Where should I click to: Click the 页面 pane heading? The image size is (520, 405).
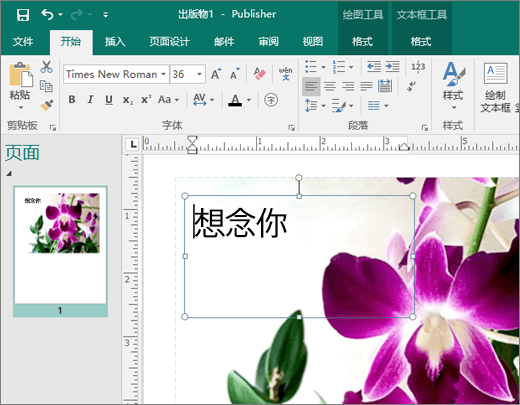tap(22, 153)
